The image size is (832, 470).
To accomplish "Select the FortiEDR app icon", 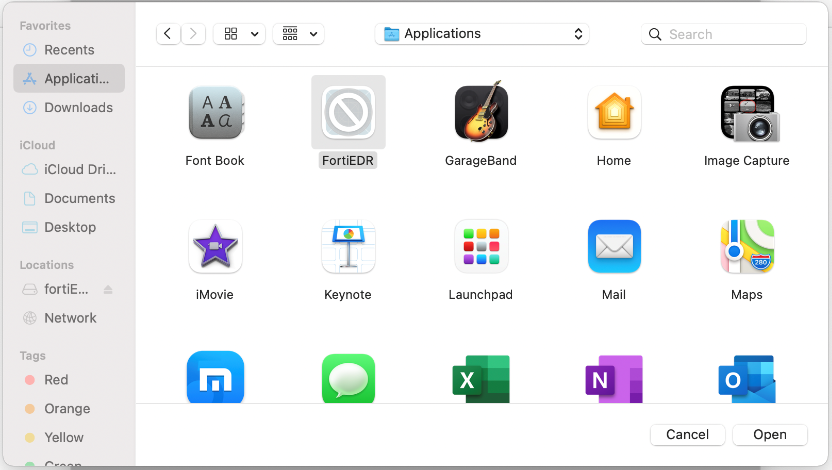I will [x=348, y=112].
